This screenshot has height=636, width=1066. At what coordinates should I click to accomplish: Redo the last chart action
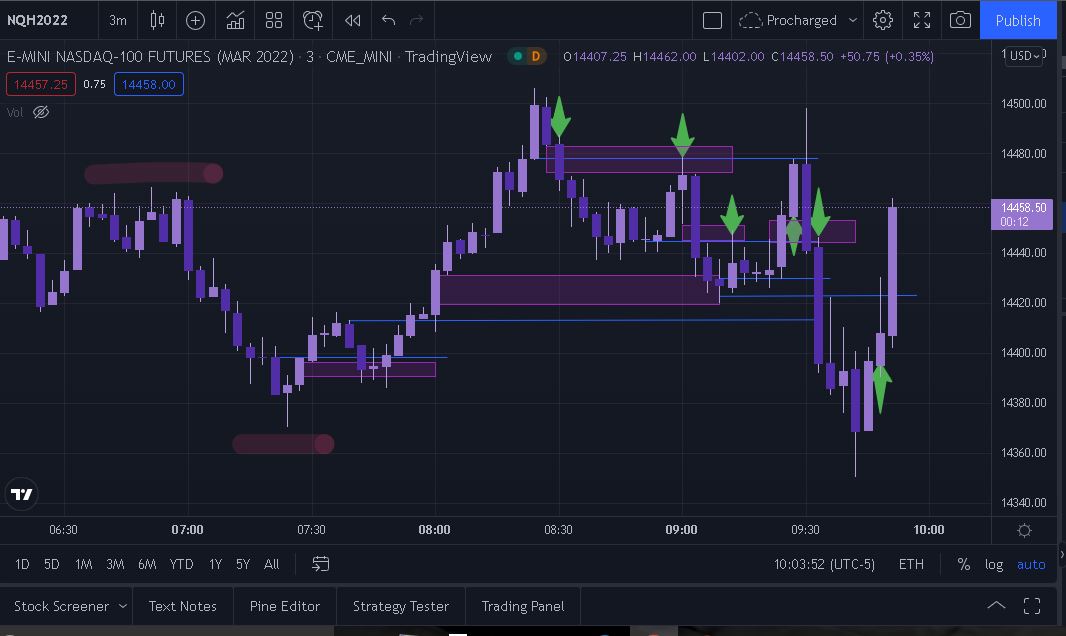pyautogui.click(x=417, y=20)
